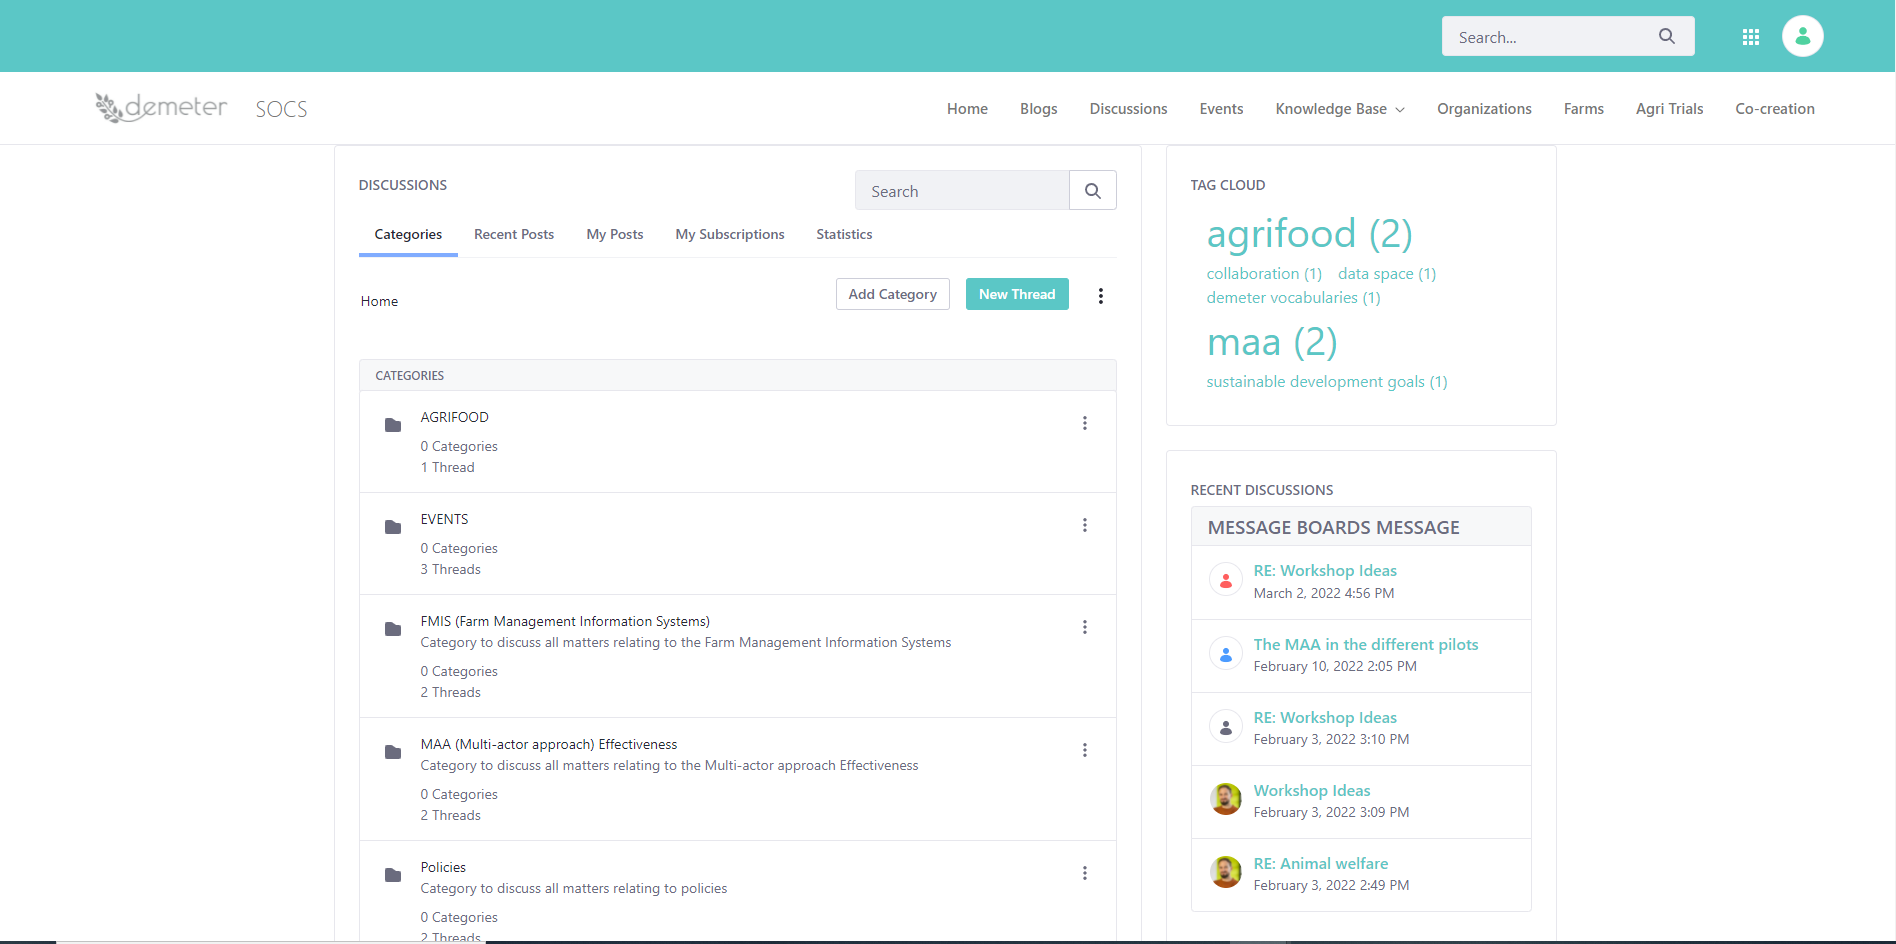Open the Discussions navigation item
Image resolution: width=1896 pixels, height=944 pixels.
[1129, 109]
